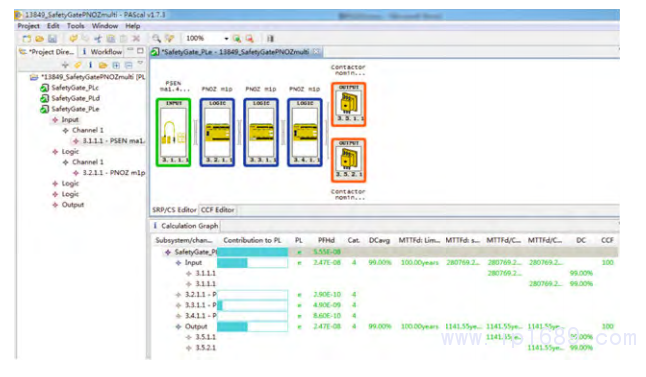Click the PFHd column header
The width and height of the screenshot is (646, 377).
click(x=326, y=240)
